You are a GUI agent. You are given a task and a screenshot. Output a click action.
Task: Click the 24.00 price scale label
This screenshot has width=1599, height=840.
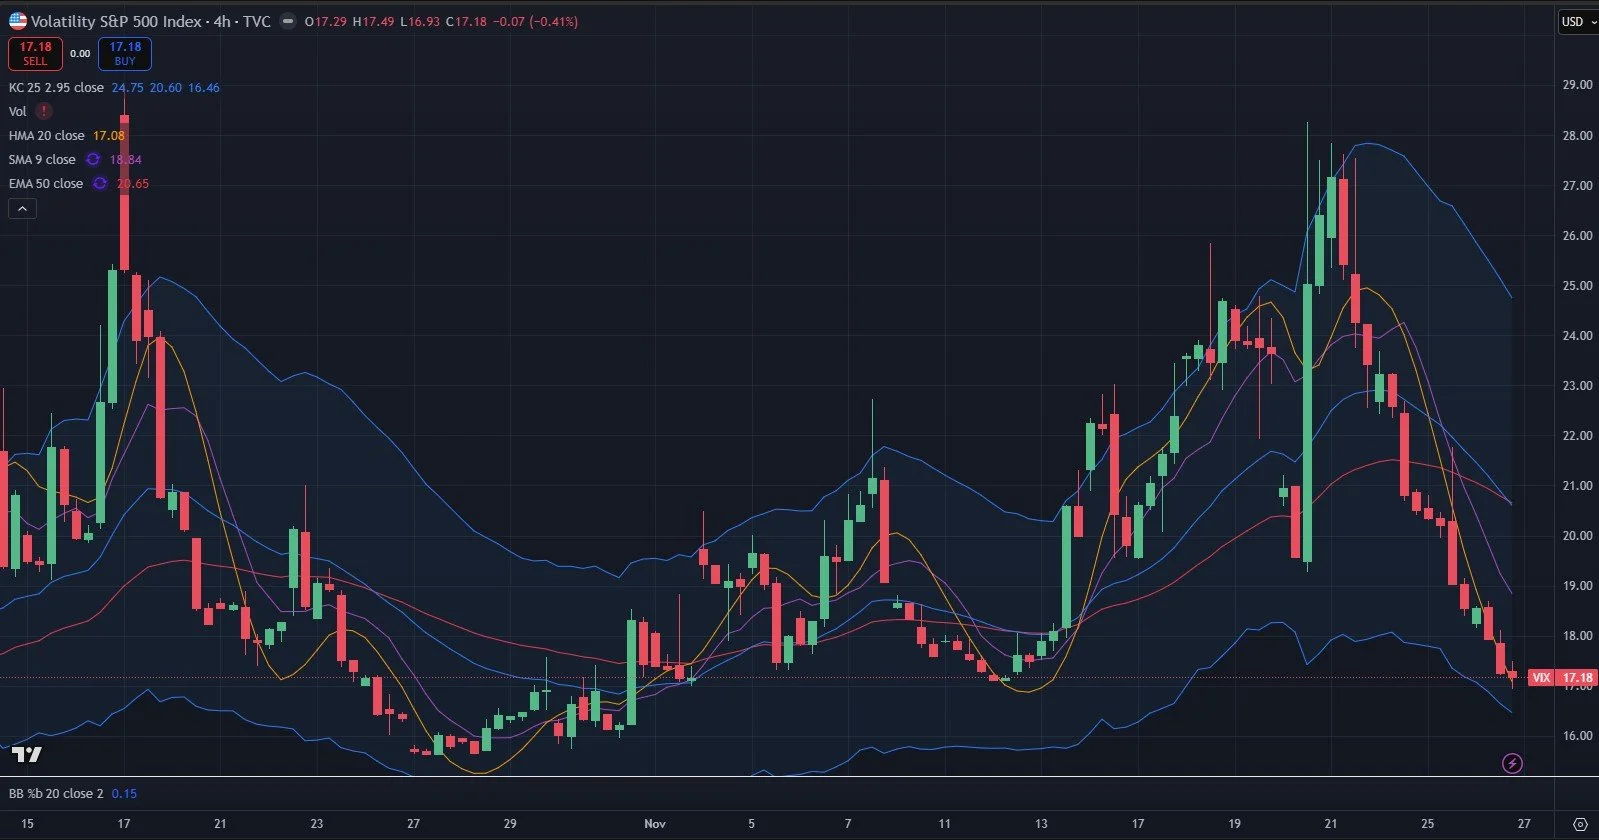(x=1577, y=335)
